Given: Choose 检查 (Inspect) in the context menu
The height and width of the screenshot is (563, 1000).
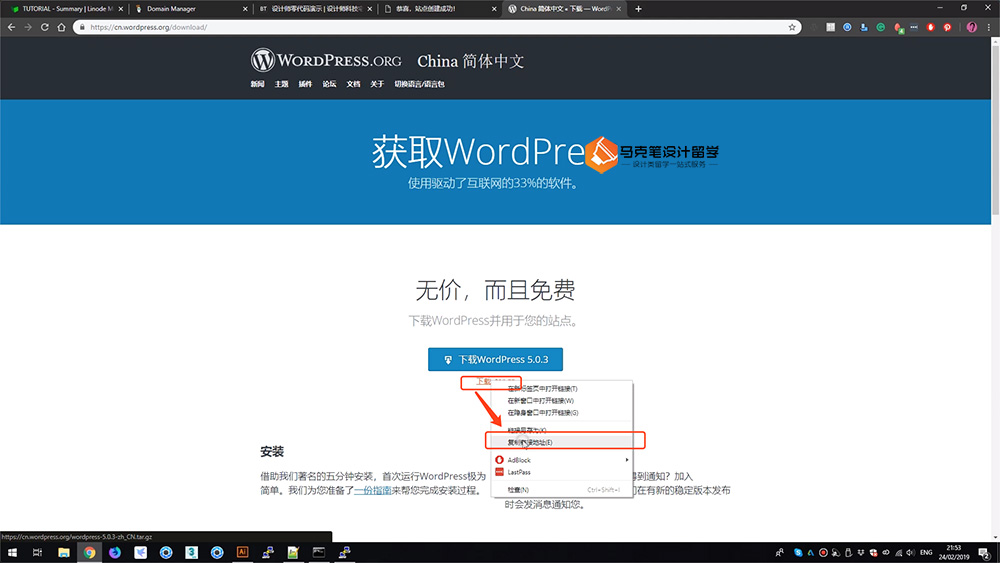Looking at the screenshot, I should pos(562,490).
